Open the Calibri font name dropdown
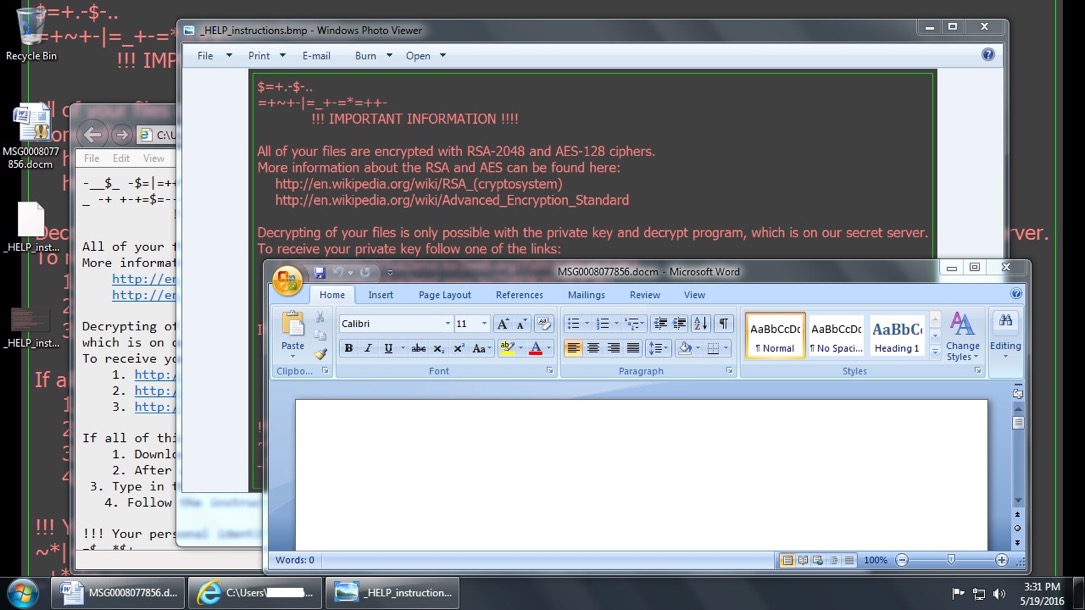 tap(447, 324)
